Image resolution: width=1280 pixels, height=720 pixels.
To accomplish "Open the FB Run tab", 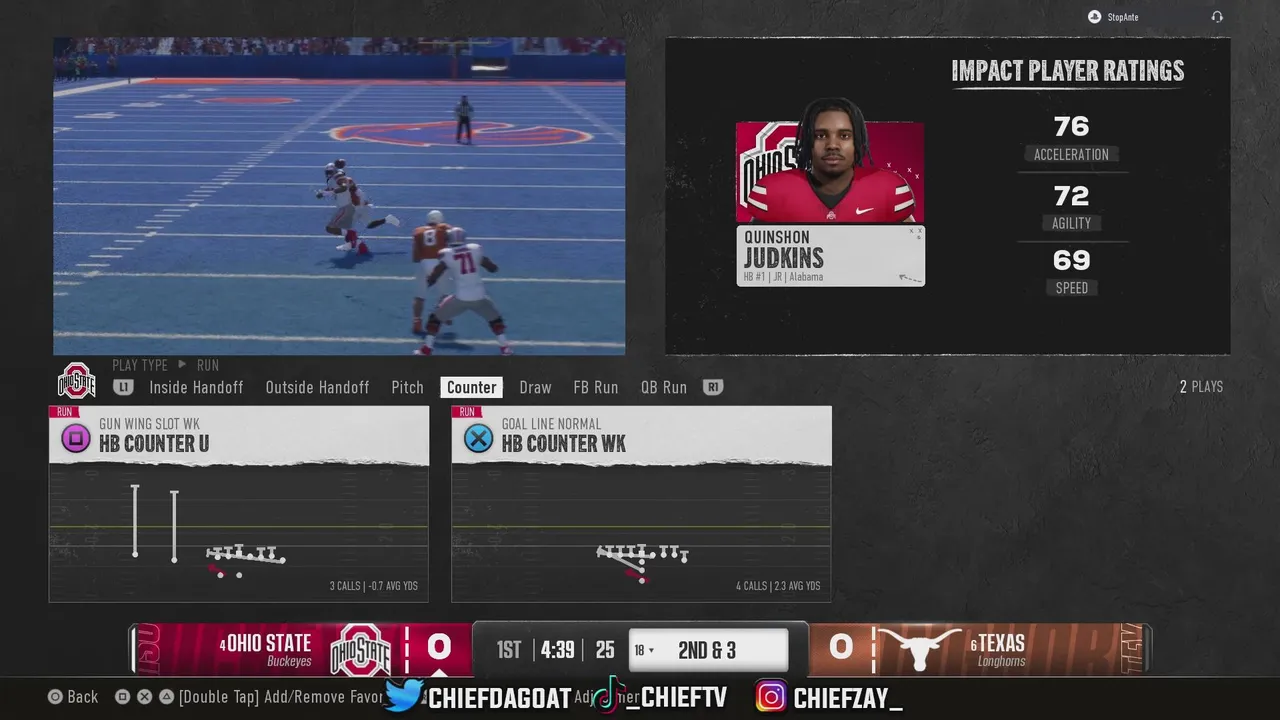I will pos(595,387).
